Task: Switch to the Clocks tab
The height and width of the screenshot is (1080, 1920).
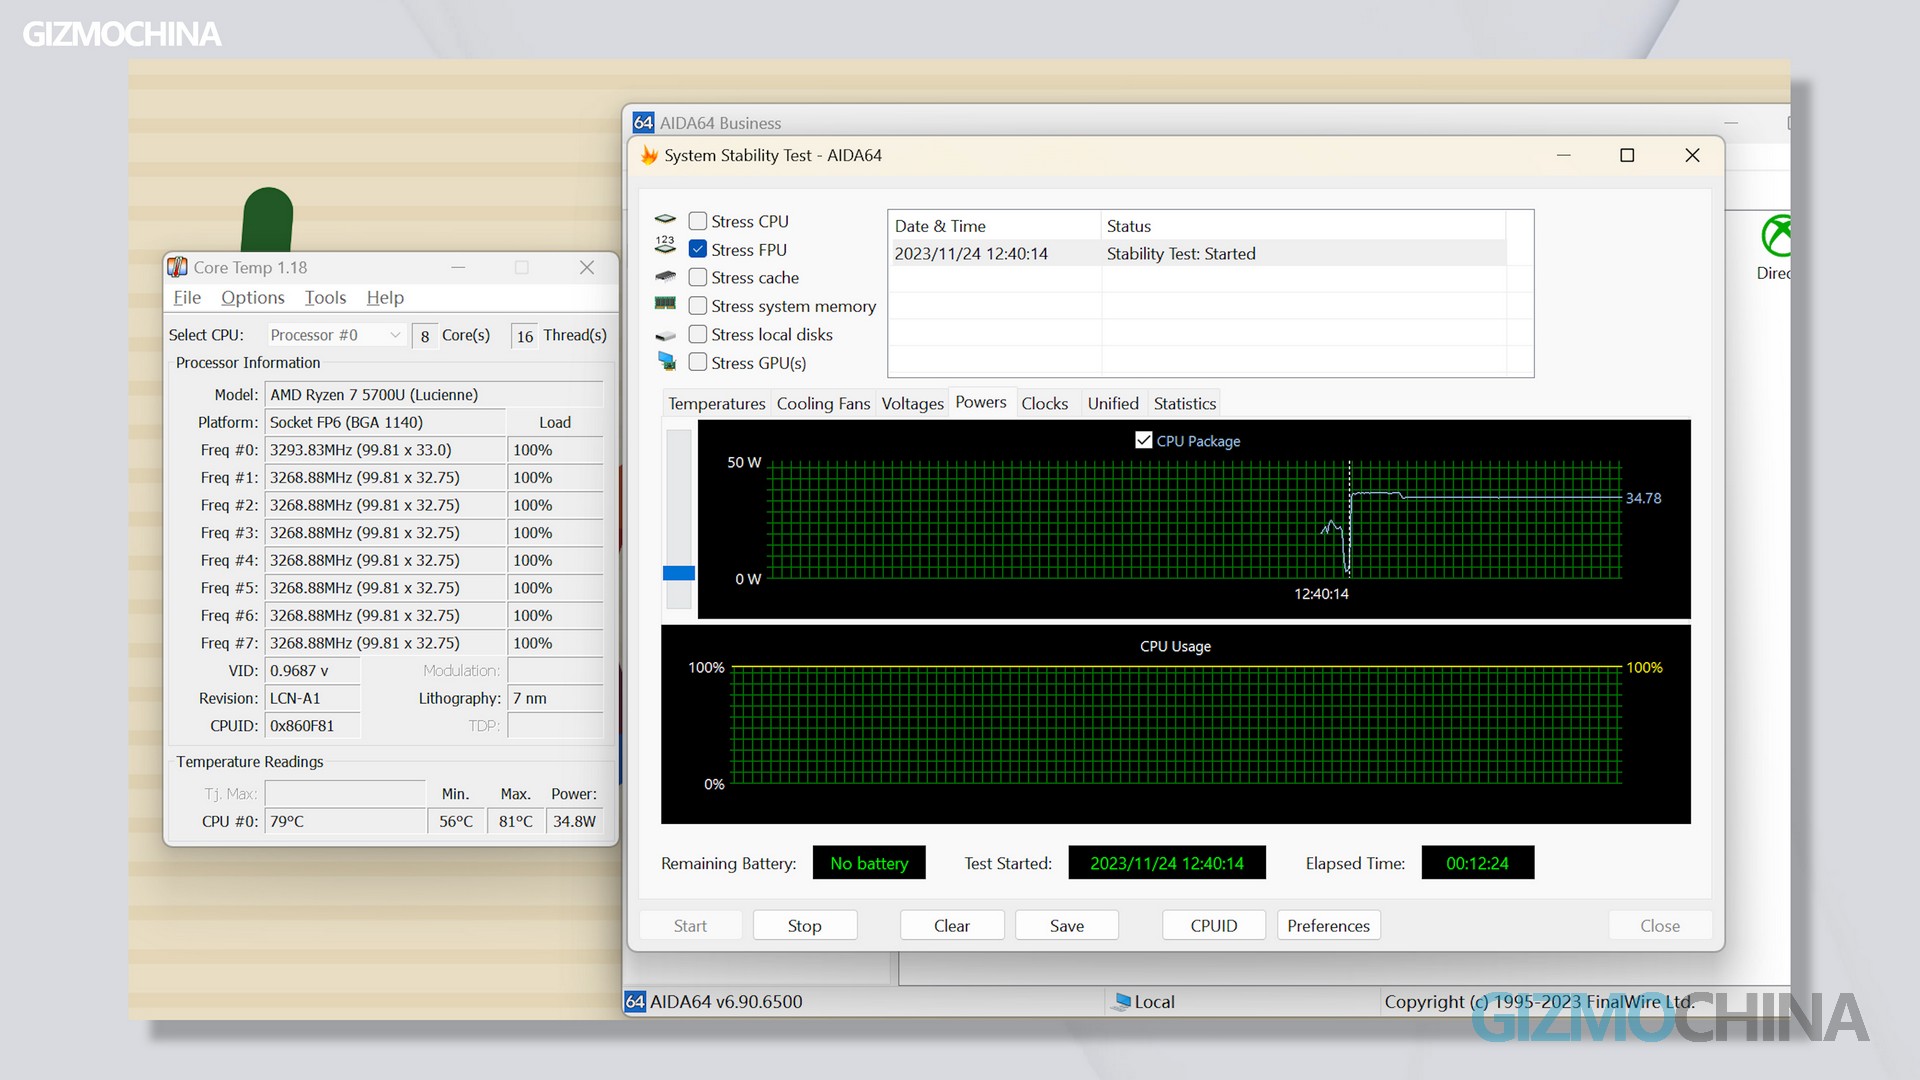Action: (x=1044, y=403)
